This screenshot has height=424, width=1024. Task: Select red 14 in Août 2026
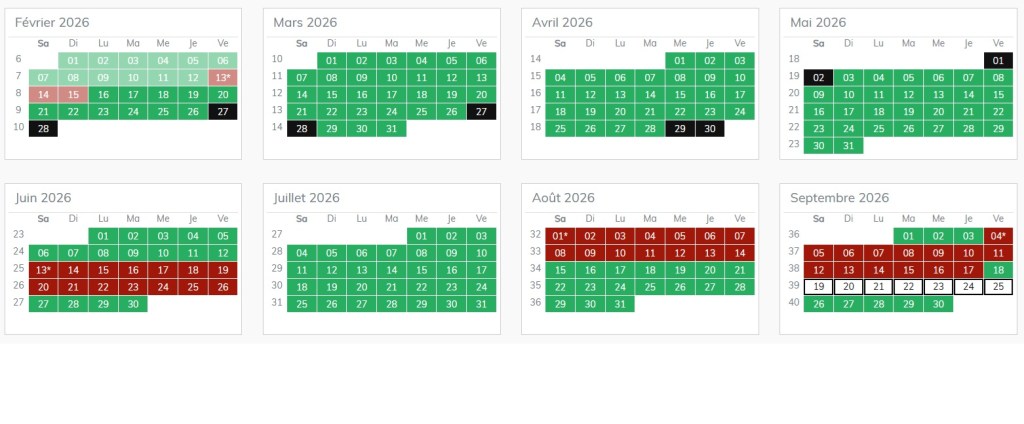point(739,253)
